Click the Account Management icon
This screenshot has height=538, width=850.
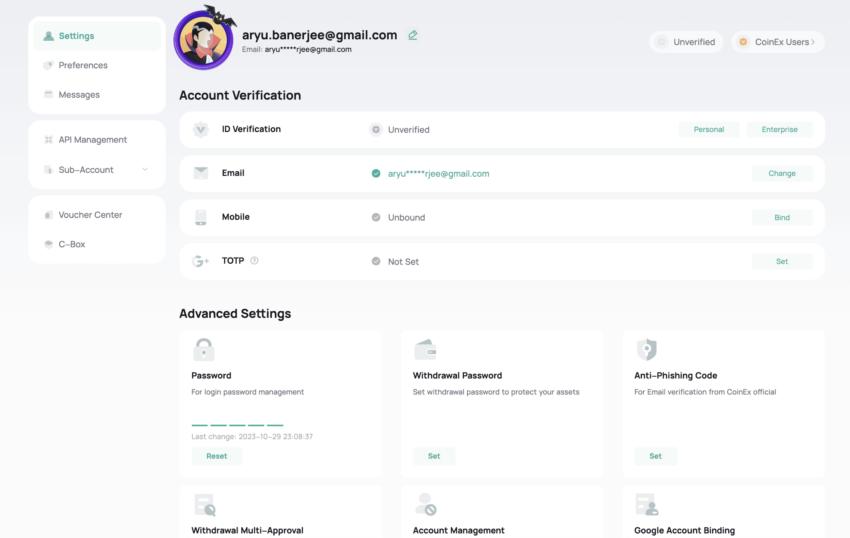click(x=426, y=504)
